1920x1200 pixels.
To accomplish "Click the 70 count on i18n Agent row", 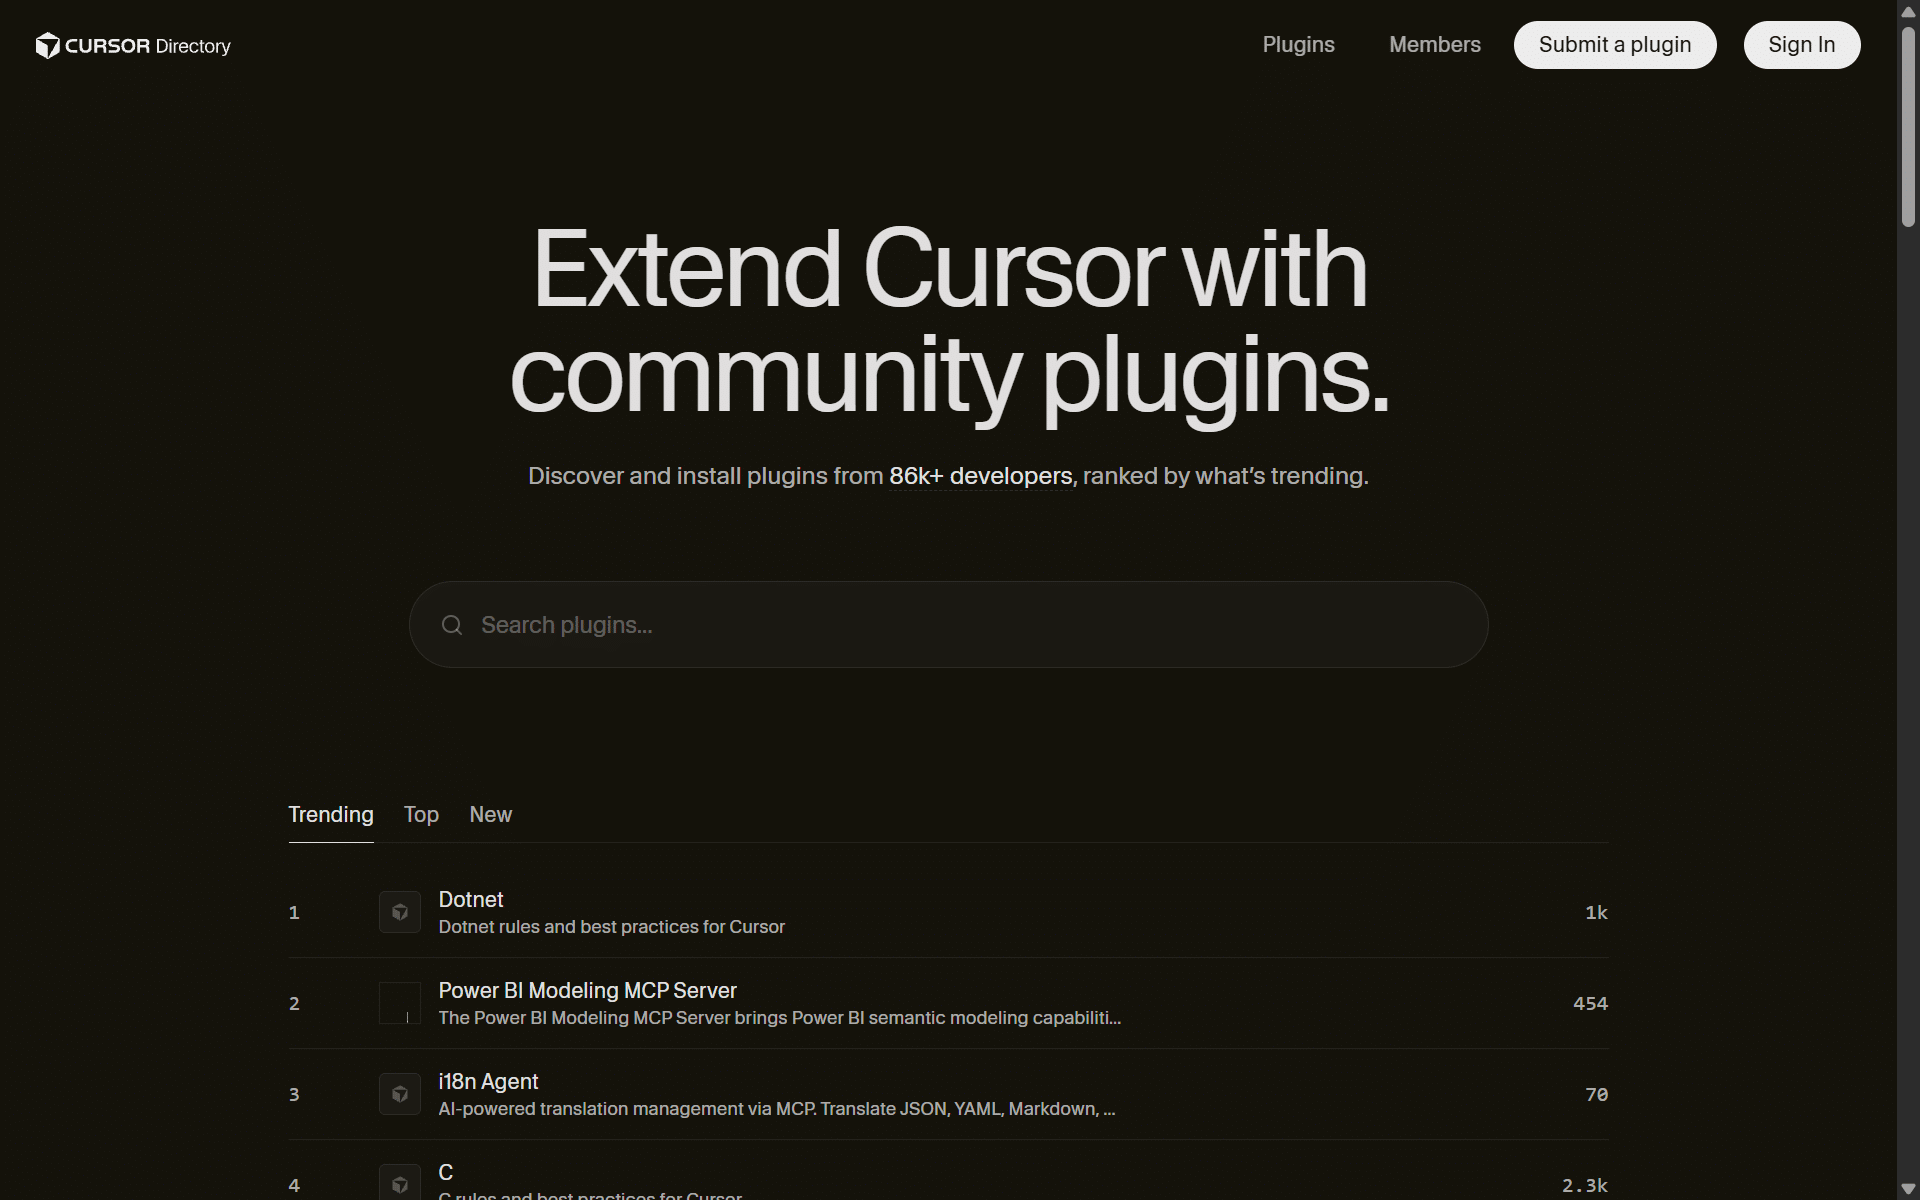I will [1596, 1094].
